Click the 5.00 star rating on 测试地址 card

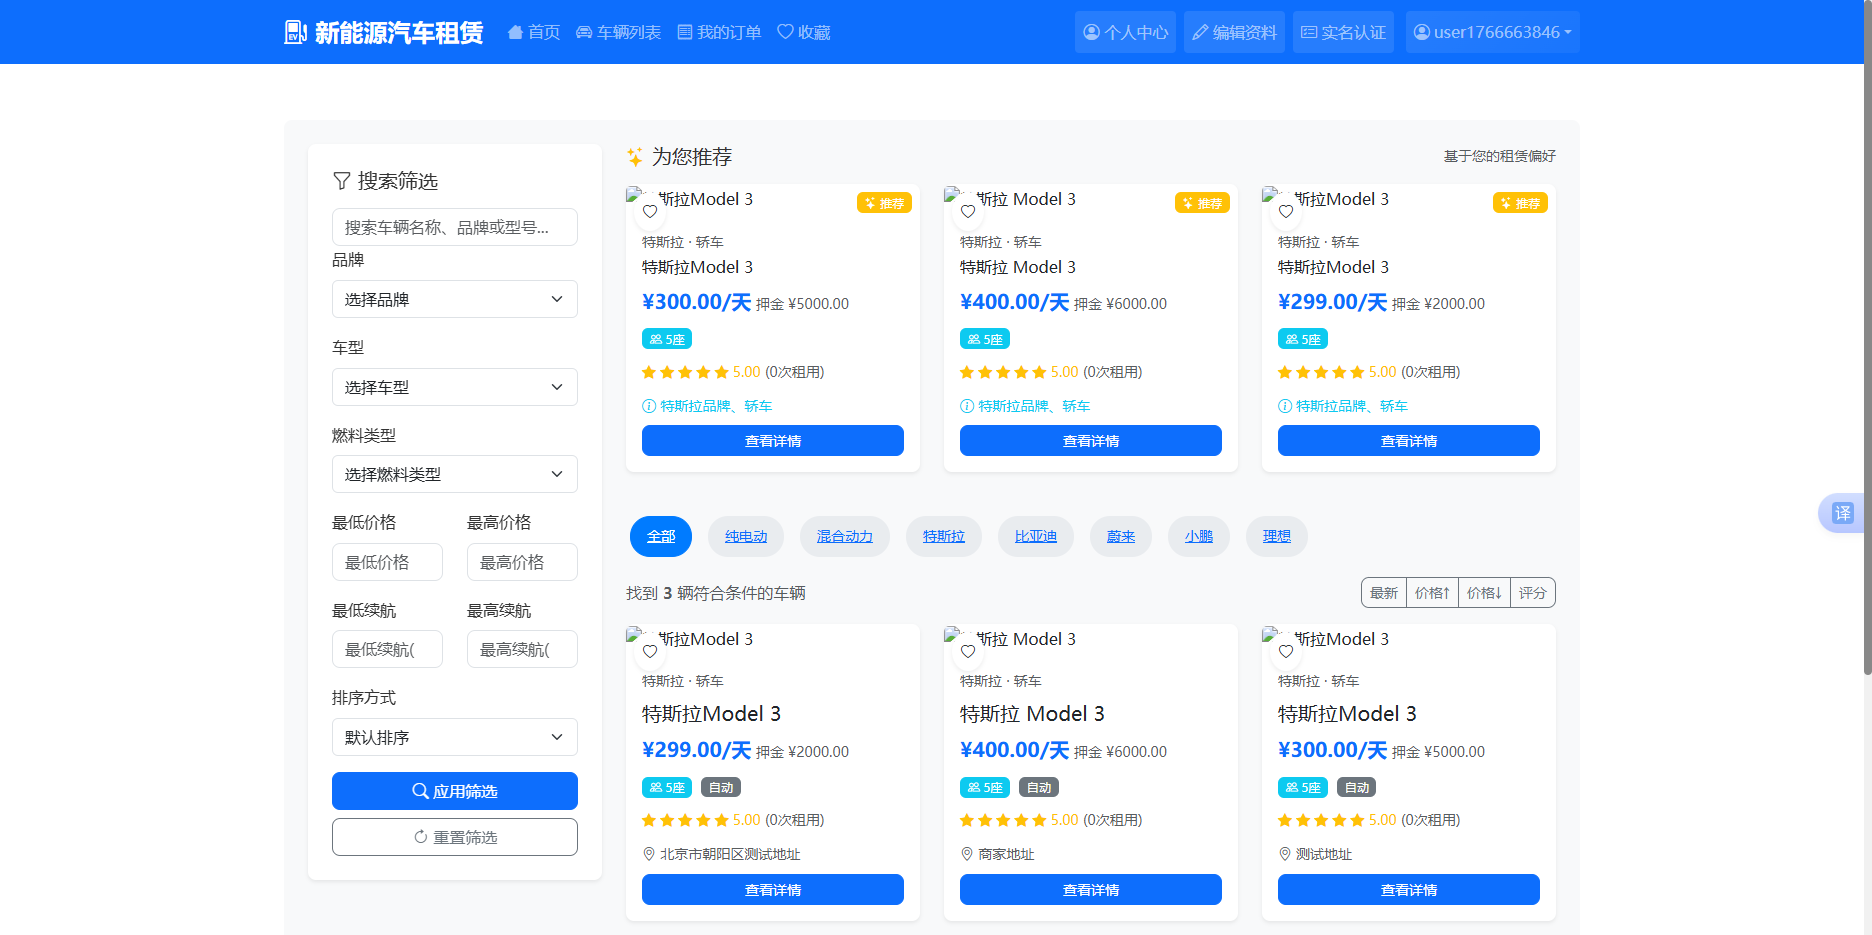click(x=1337, y=820)
